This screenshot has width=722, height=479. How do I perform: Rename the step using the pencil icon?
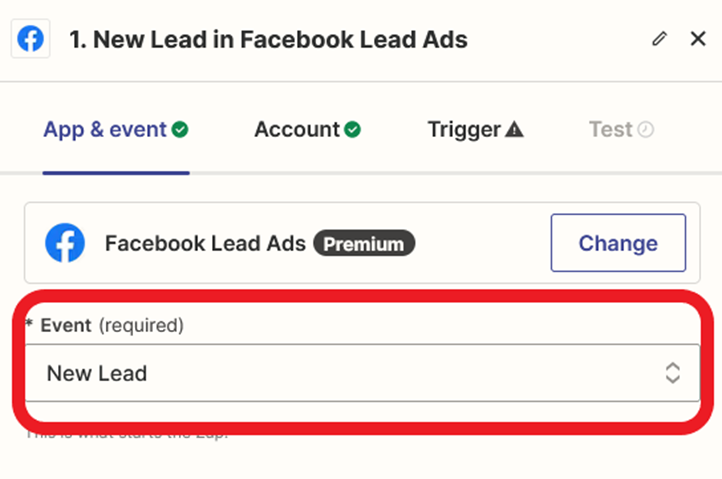coord(658,39)
